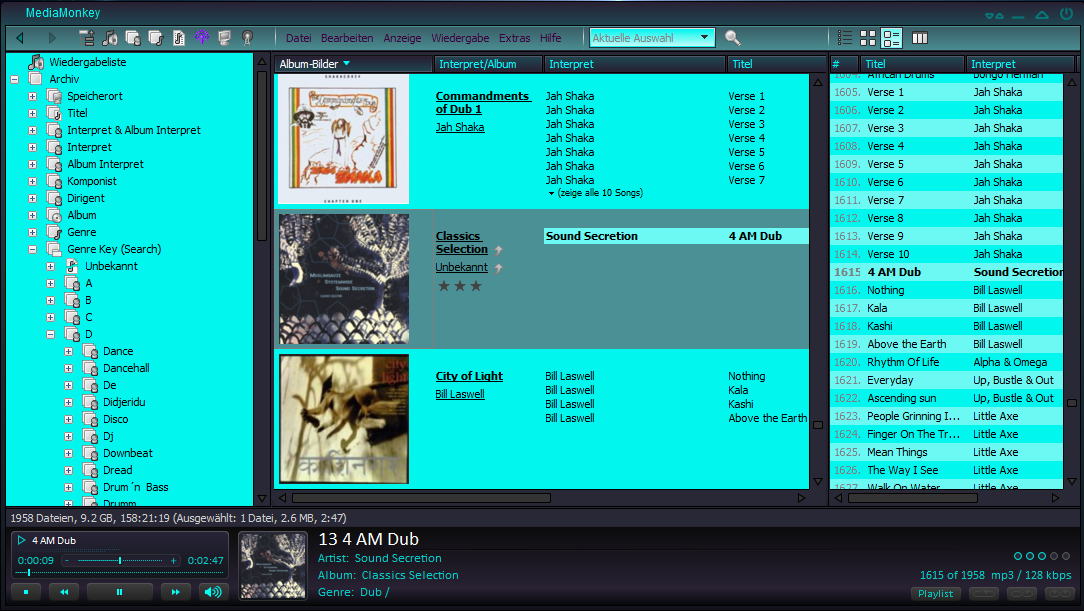Screen dimensions: 1084x611
Task: Expand the Dancehall genre node
Action: coord(68,368)
